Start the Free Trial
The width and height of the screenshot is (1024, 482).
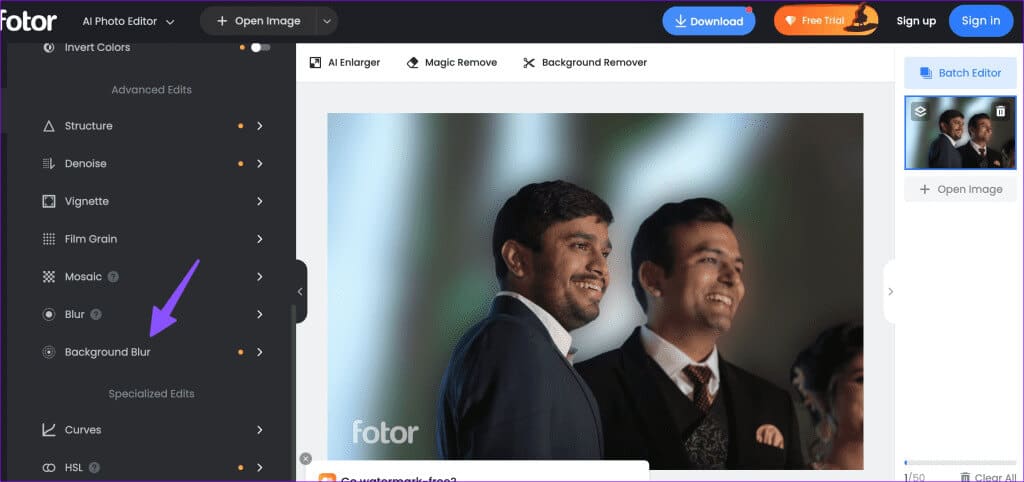click(825, 21)
